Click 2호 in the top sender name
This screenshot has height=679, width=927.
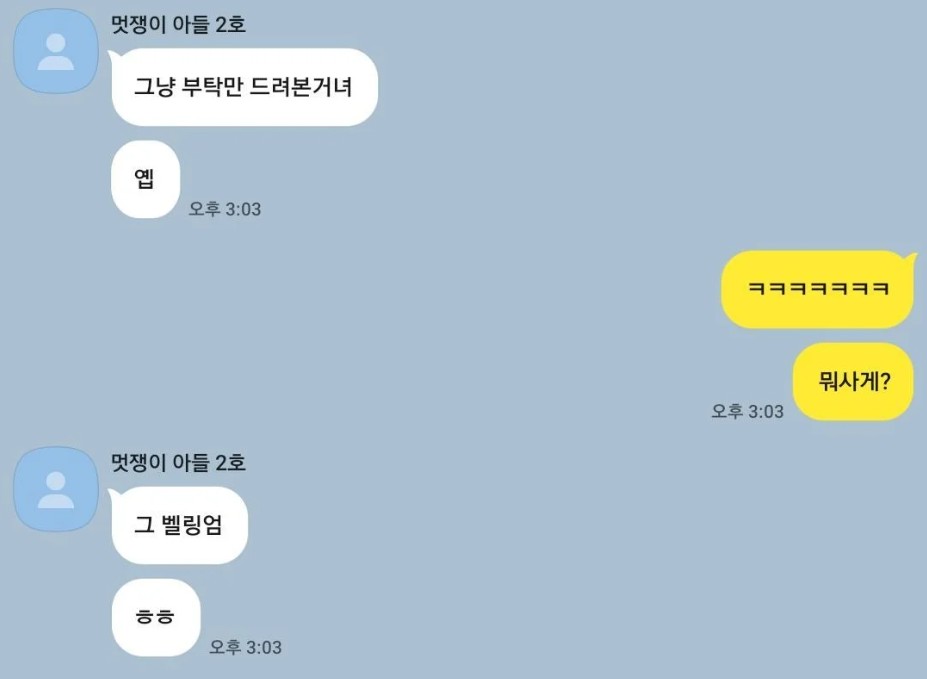coord(231,25)
